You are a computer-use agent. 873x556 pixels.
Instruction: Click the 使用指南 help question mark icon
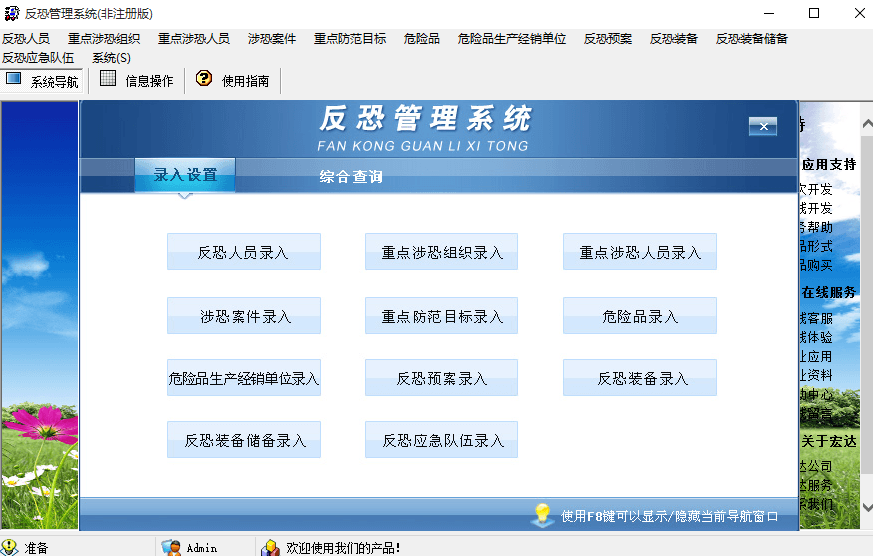[204, 79]
